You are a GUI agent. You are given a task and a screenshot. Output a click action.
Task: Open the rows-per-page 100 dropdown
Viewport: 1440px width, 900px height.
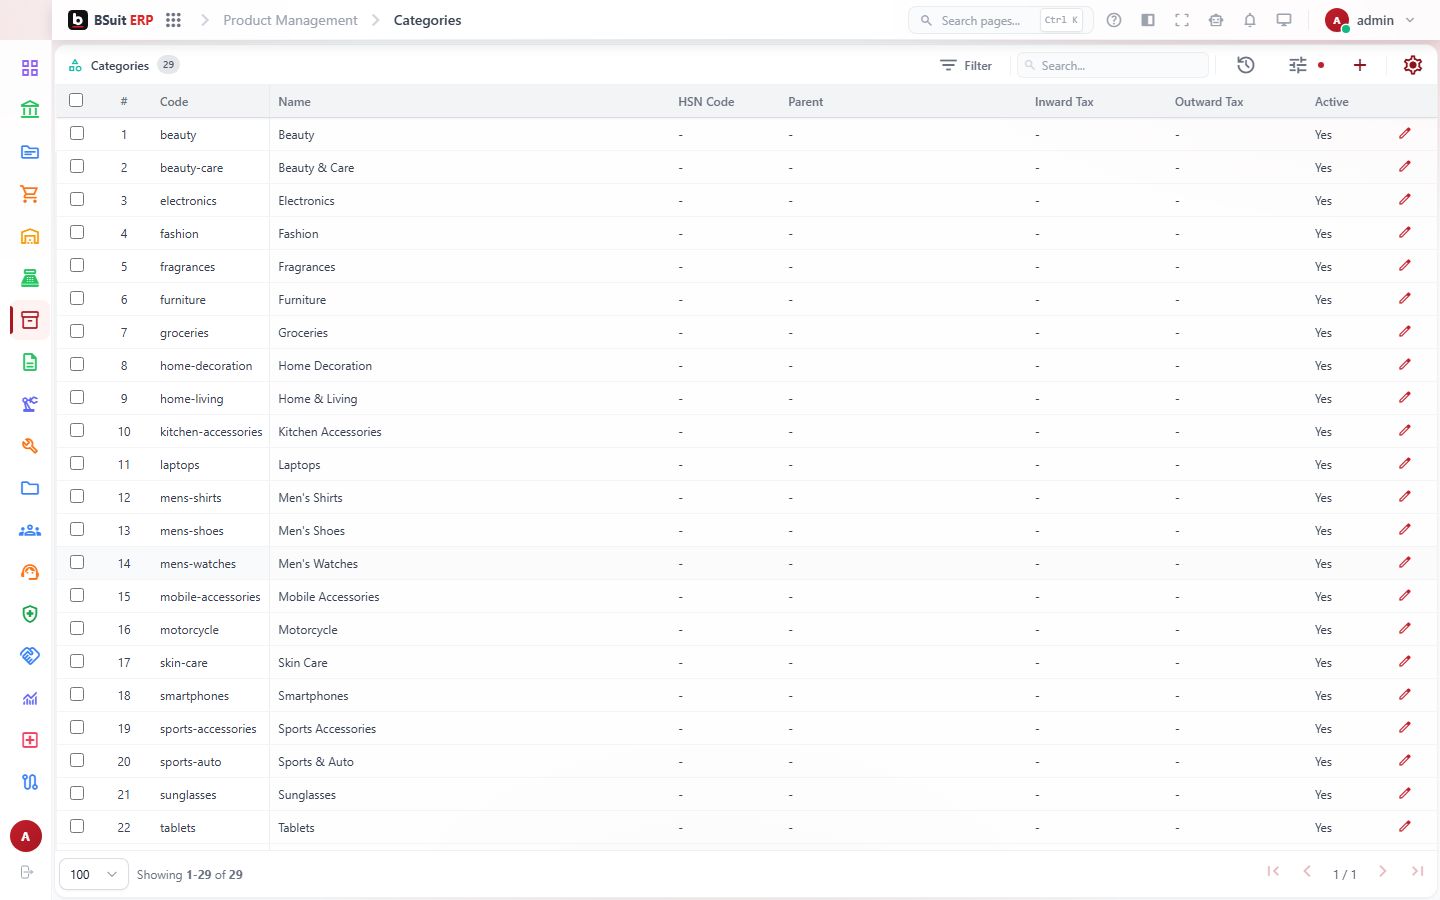[x=94, y=874]
